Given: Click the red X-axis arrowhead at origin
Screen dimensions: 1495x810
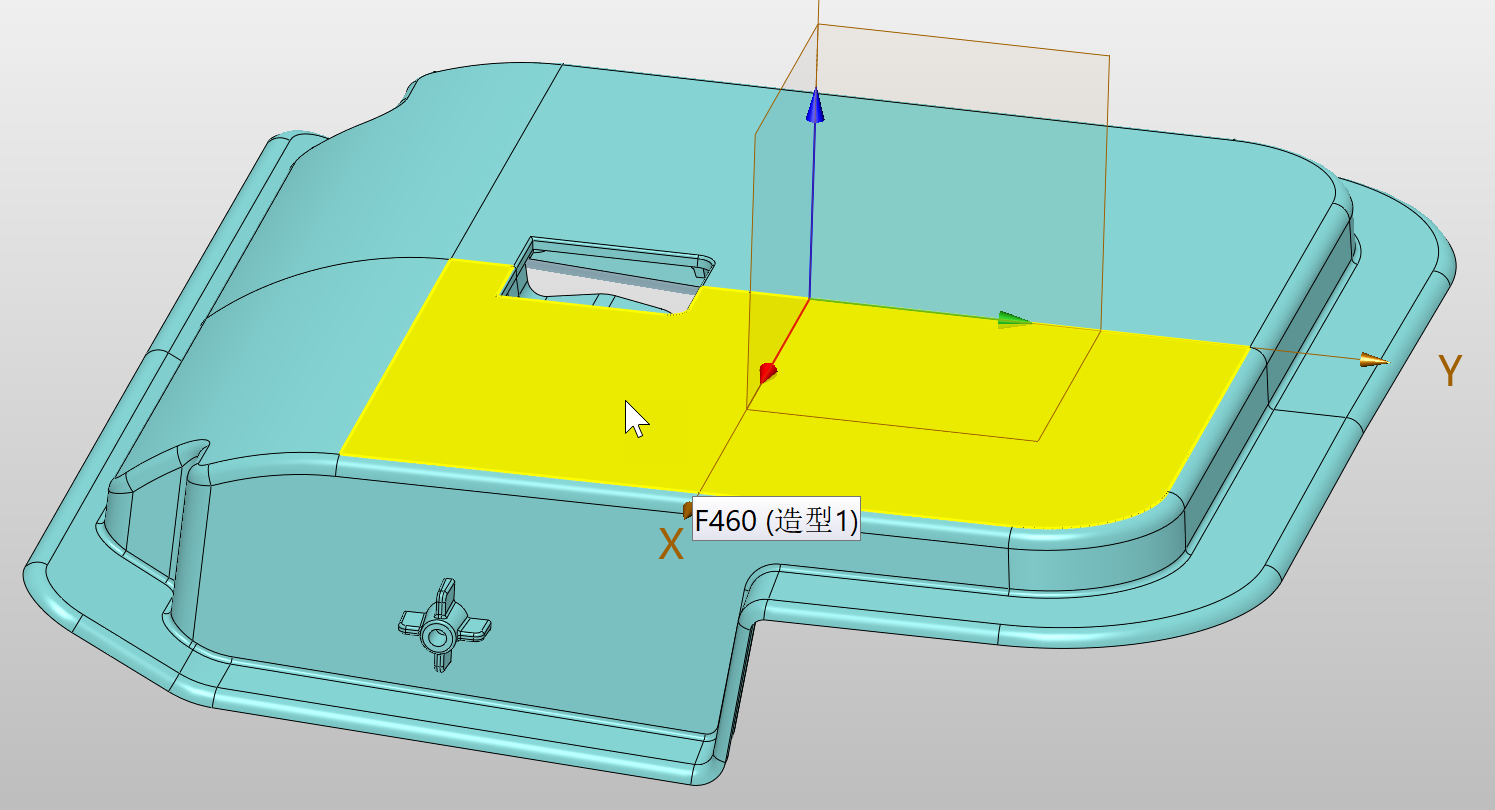Looking at the screenshot, I should [x=767, y=373].
